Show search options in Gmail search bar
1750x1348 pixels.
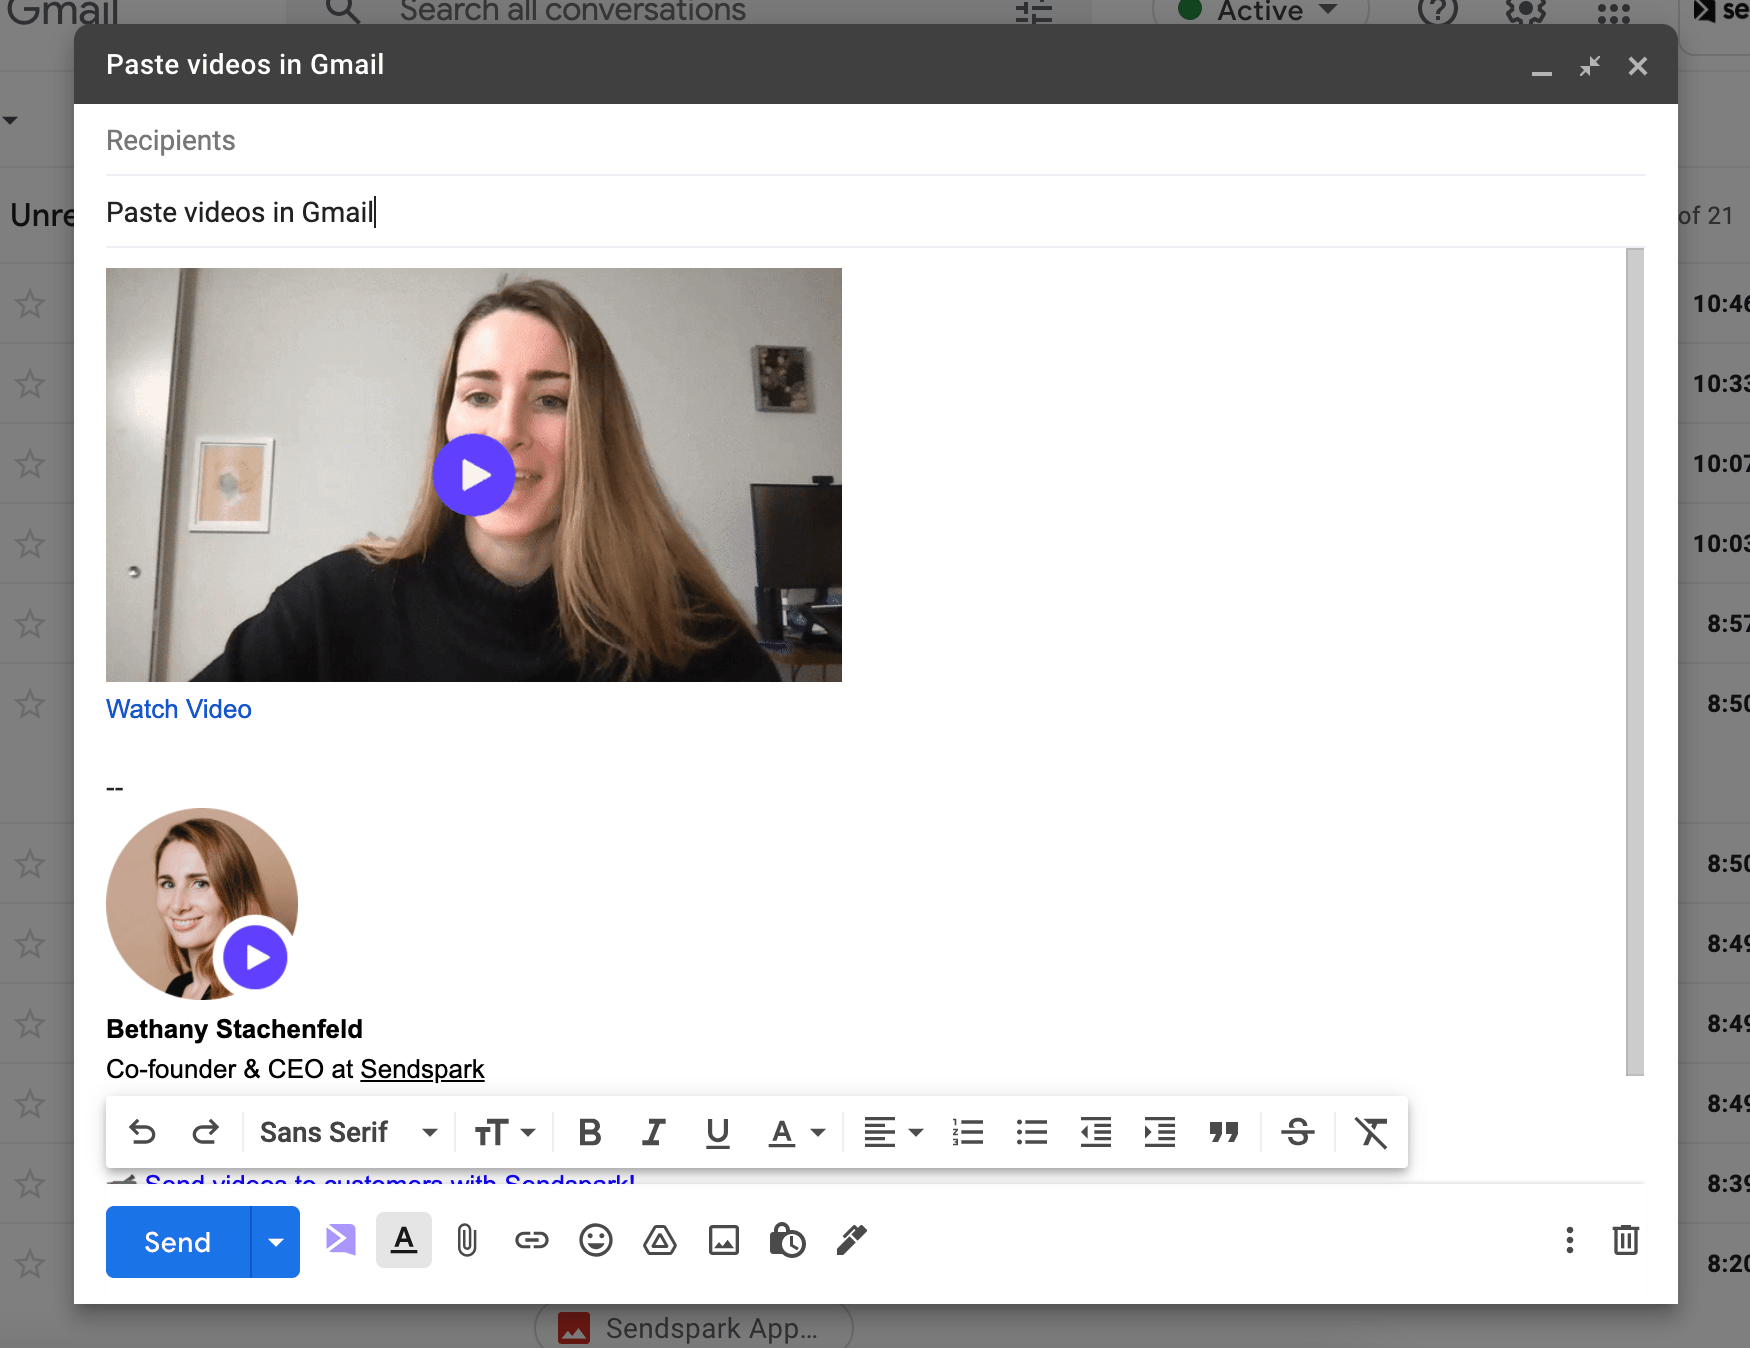(x=1034, y=12)
